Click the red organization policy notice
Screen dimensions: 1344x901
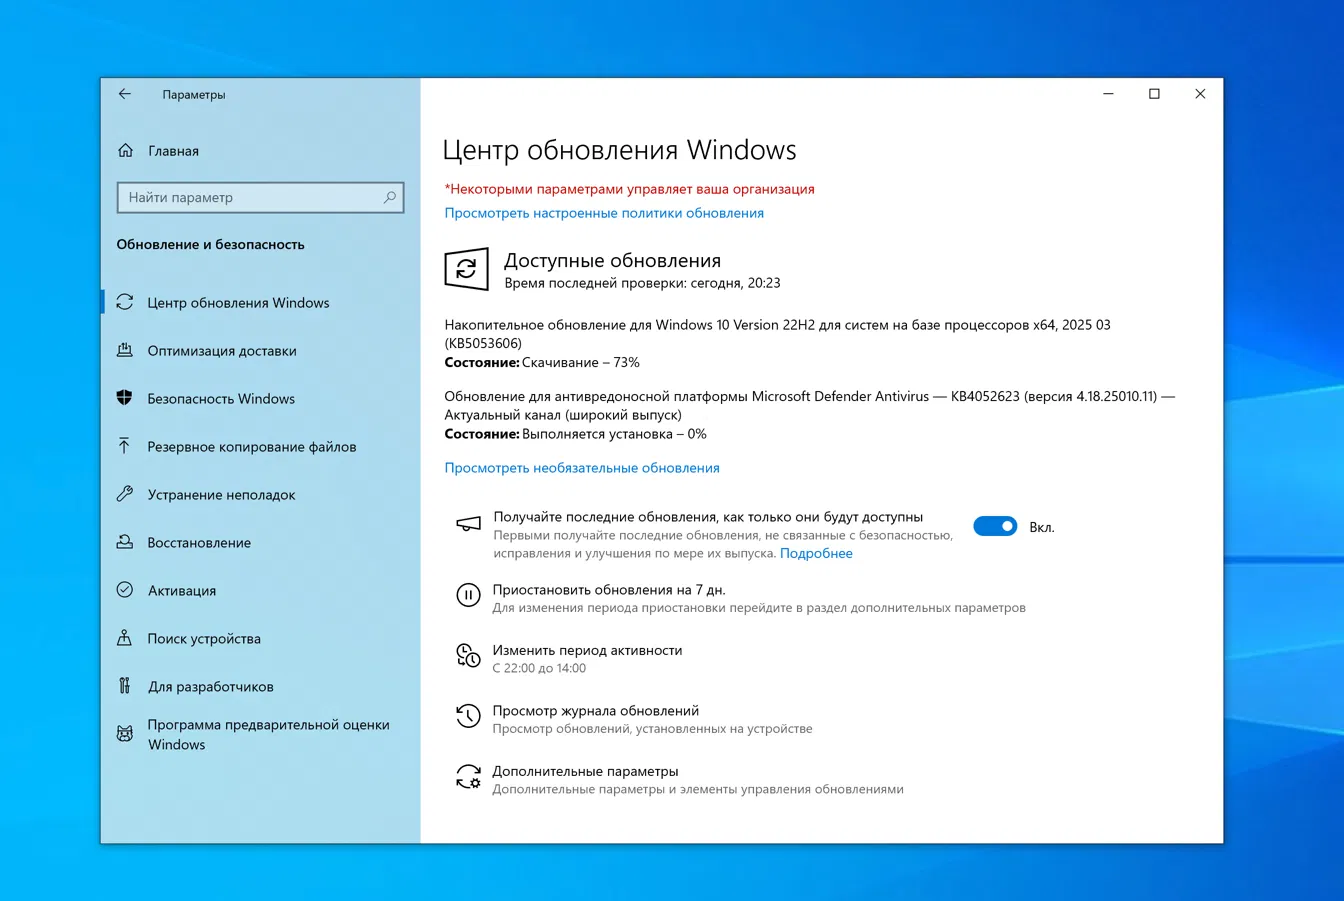629,189
